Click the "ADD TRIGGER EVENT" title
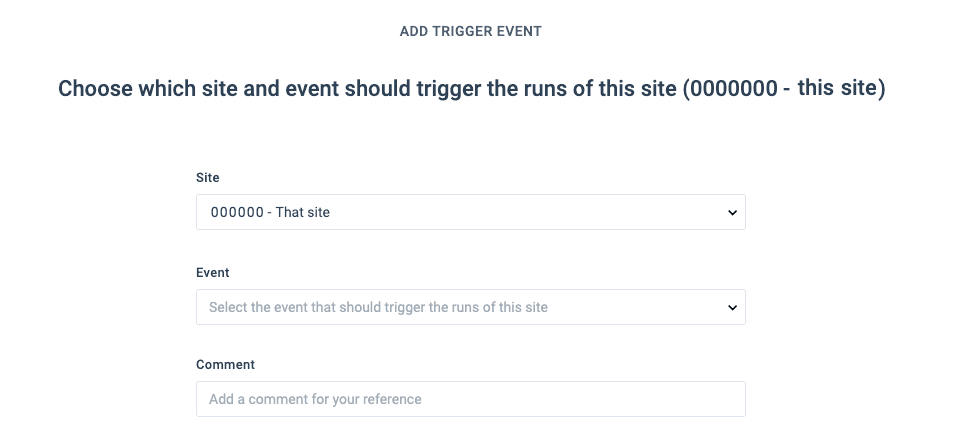Viewport: 956px width, 440px height. [x=471, y=31]
